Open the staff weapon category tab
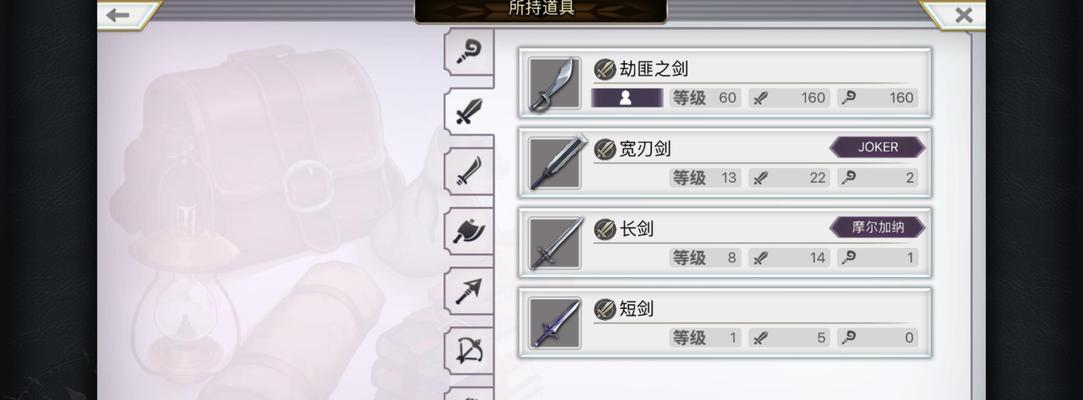This screenshot has width=1083, height=400. [x=470, y=52]
